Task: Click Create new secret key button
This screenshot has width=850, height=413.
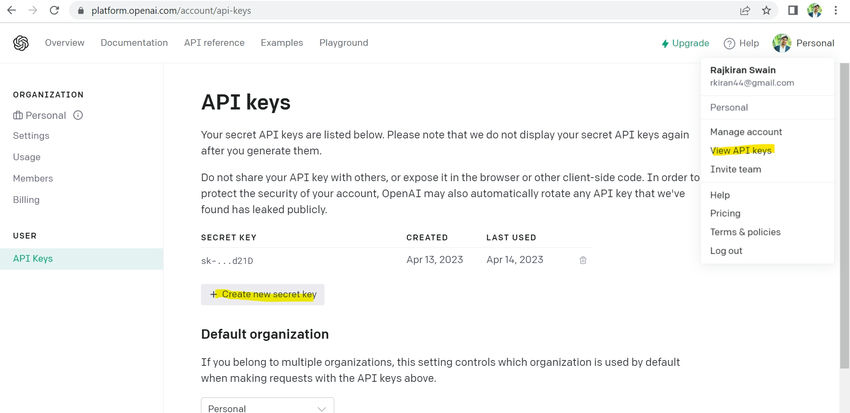Action: pyautogui.click(x=262, y=294)
